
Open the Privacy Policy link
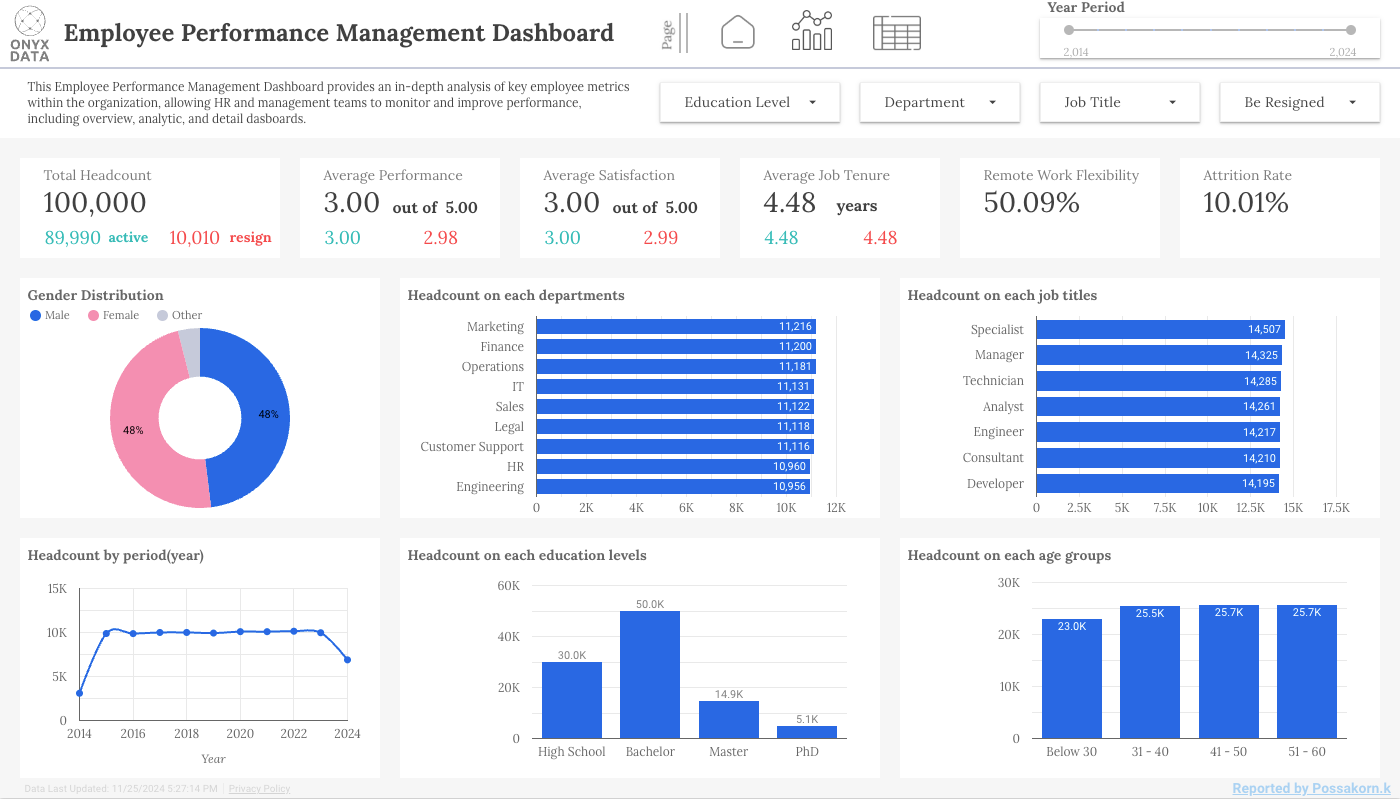pos(259,789)
